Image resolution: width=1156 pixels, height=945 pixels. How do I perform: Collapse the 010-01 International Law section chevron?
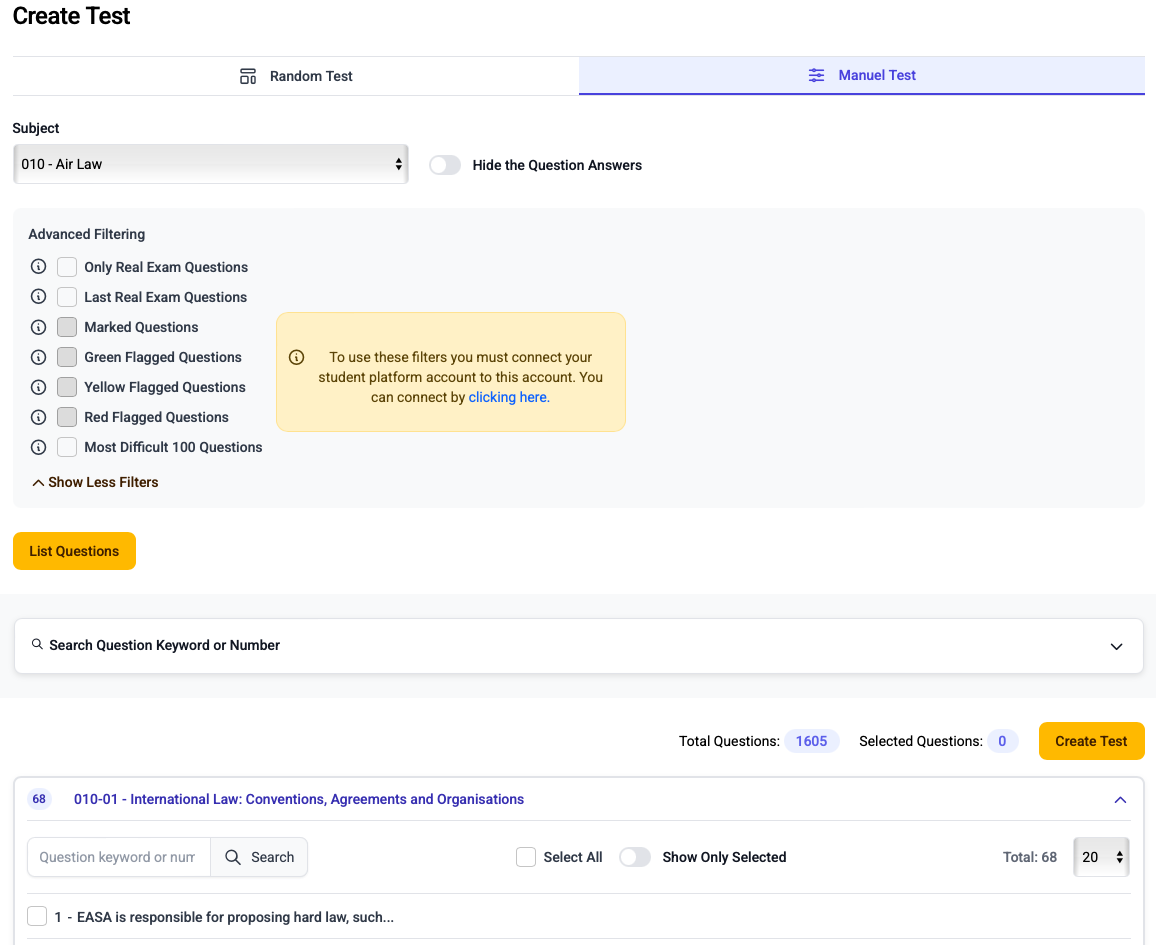pos(1120,800)
